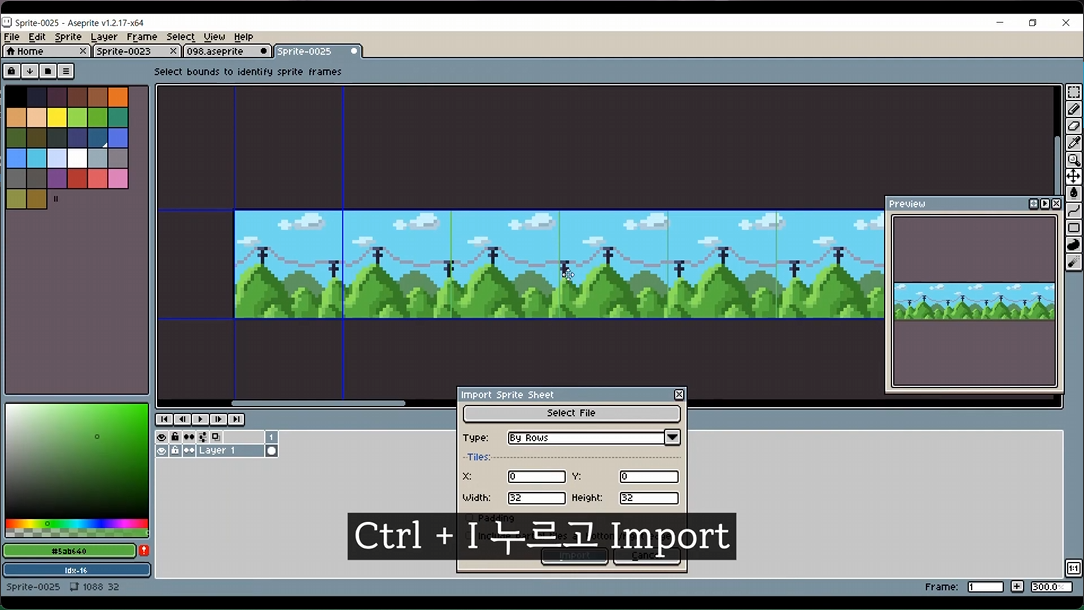Click the By Rows type combo box
The width and height of the screenshot is (1084, 610).
586,438
